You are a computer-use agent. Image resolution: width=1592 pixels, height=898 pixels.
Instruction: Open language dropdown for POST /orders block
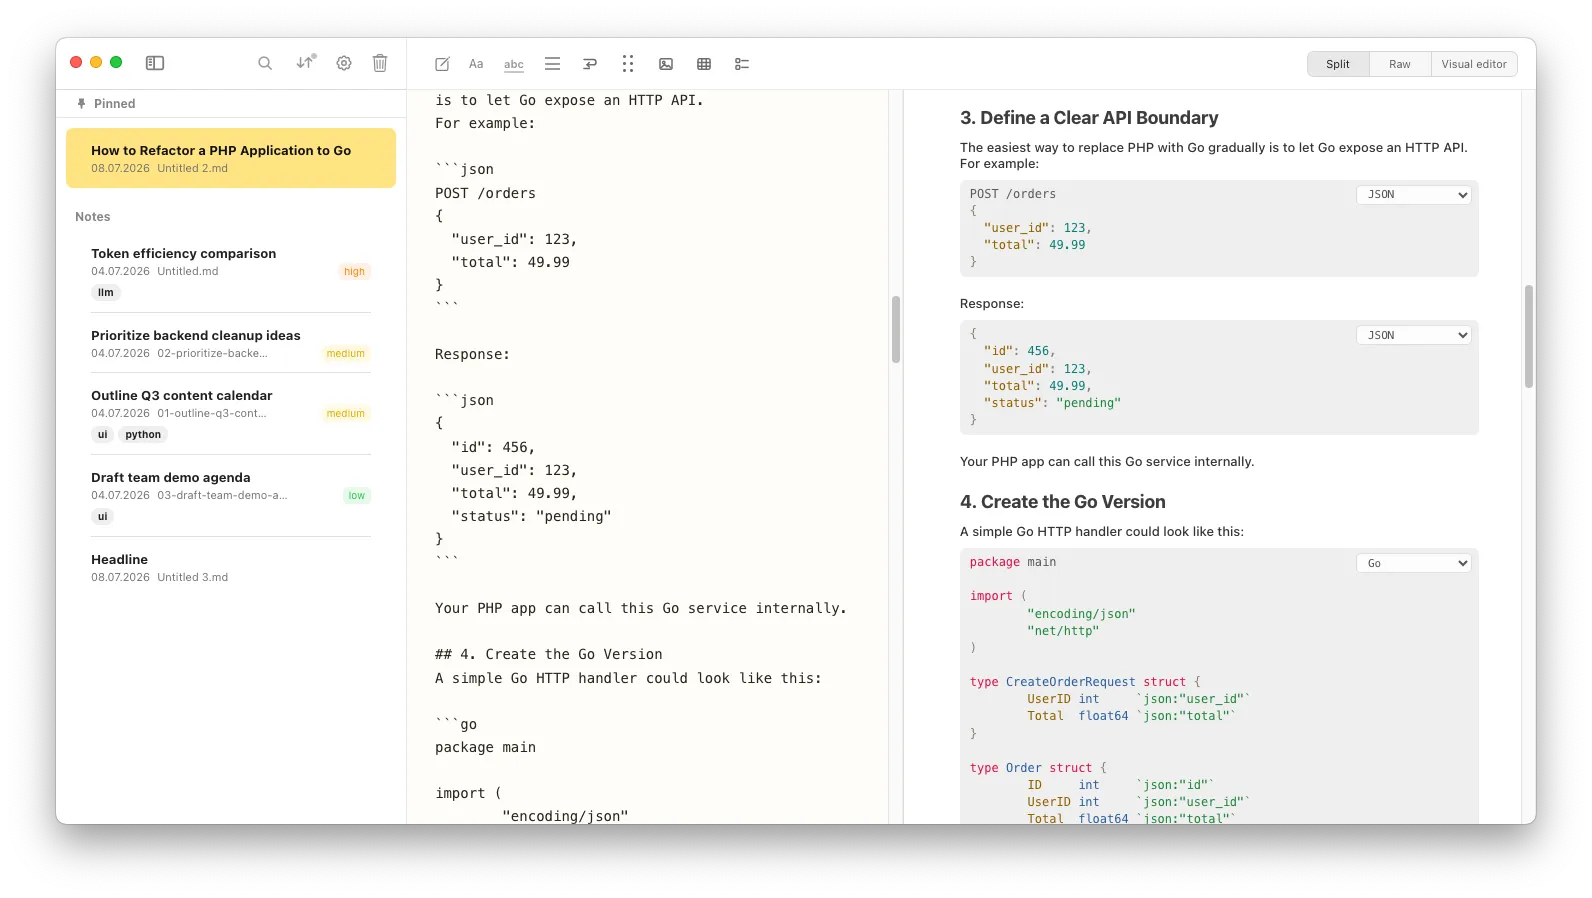1414,195
